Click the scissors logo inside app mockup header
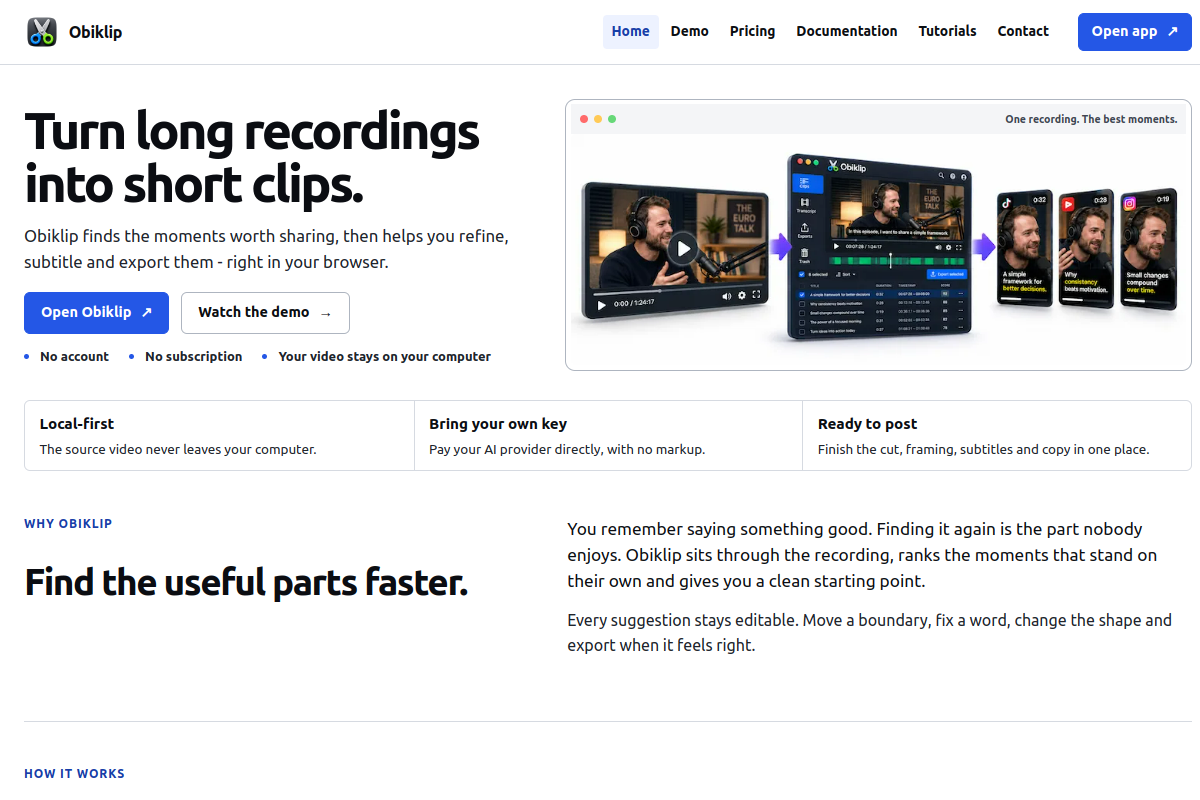1200x800 pixels. click(x=833, y=166)
